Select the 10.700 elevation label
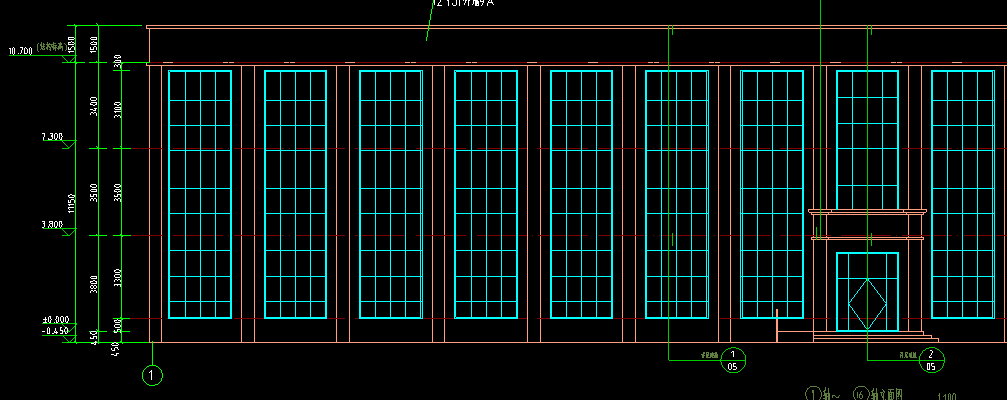Screen dimensions: 1007x400 pos(21,51)
